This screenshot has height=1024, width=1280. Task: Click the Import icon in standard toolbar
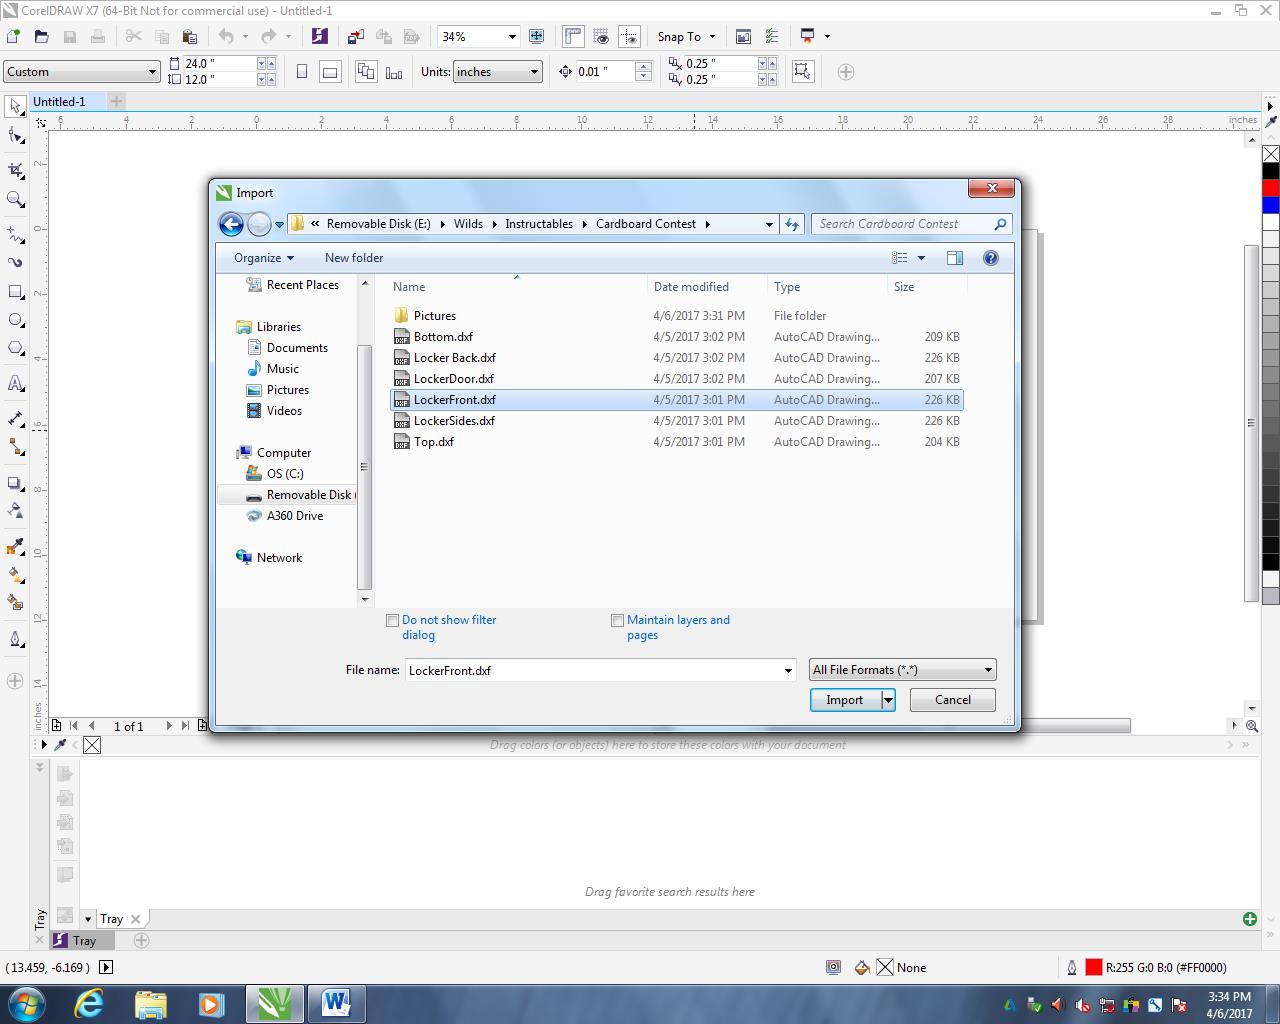(x=356, y=37)
